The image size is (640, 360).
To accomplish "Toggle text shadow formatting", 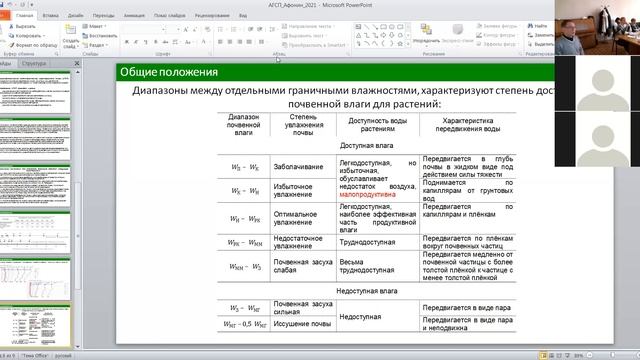I will (156, 42).
